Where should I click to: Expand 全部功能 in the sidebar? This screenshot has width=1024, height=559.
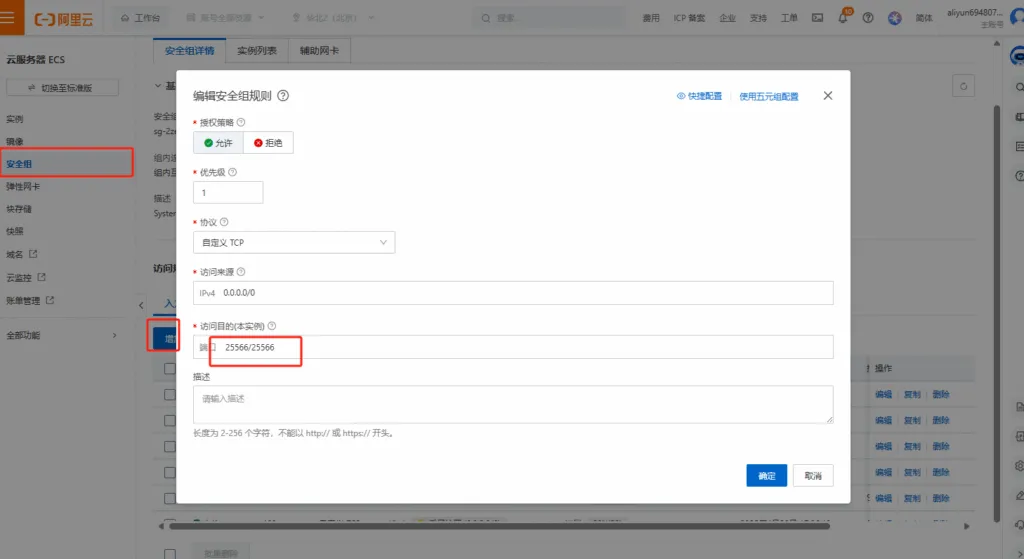click(x=62, y=336)
